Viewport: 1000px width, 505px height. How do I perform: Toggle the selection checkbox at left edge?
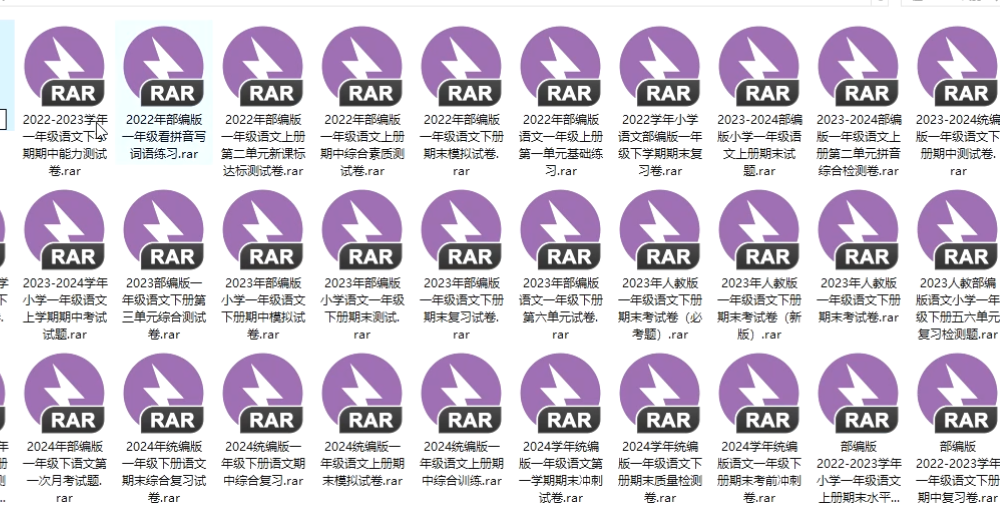click(x=3, y=117)
